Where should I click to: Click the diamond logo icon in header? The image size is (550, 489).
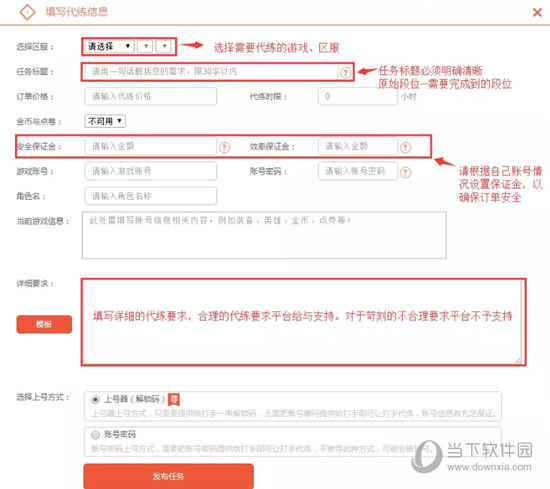[27, 12]
